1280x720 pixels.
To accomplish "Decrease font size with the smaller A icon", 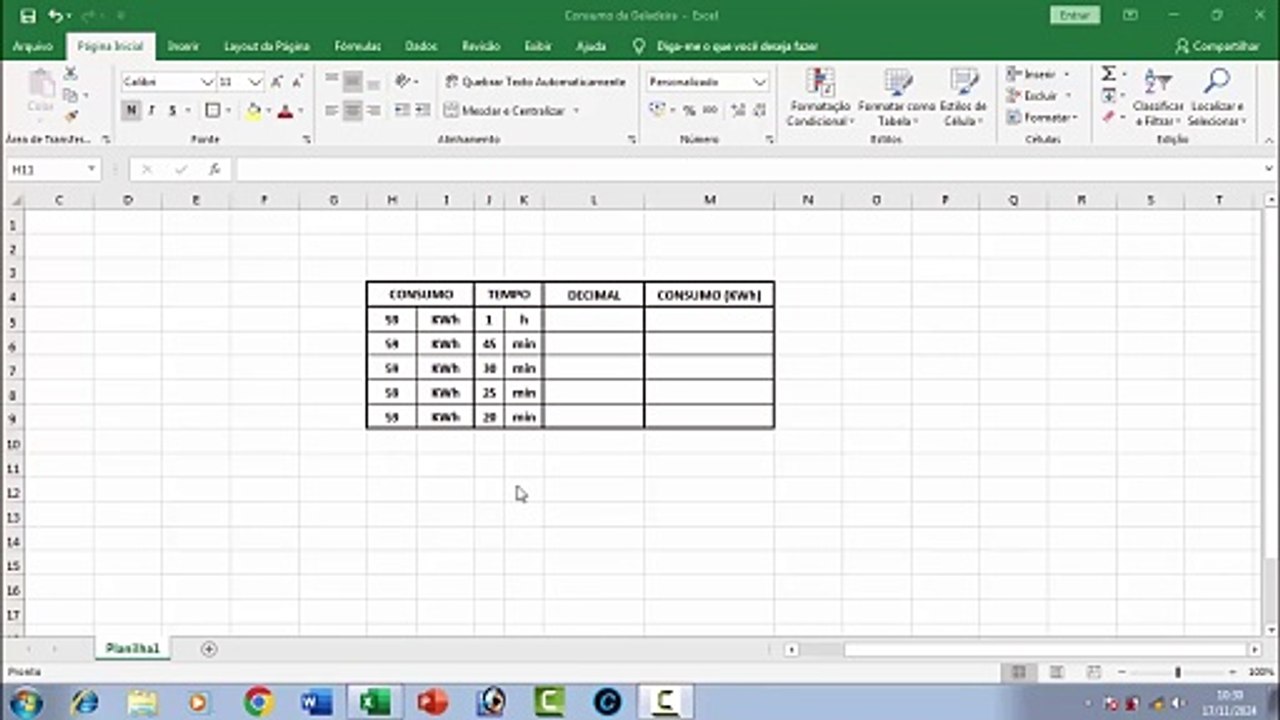I will coord(297,82).
